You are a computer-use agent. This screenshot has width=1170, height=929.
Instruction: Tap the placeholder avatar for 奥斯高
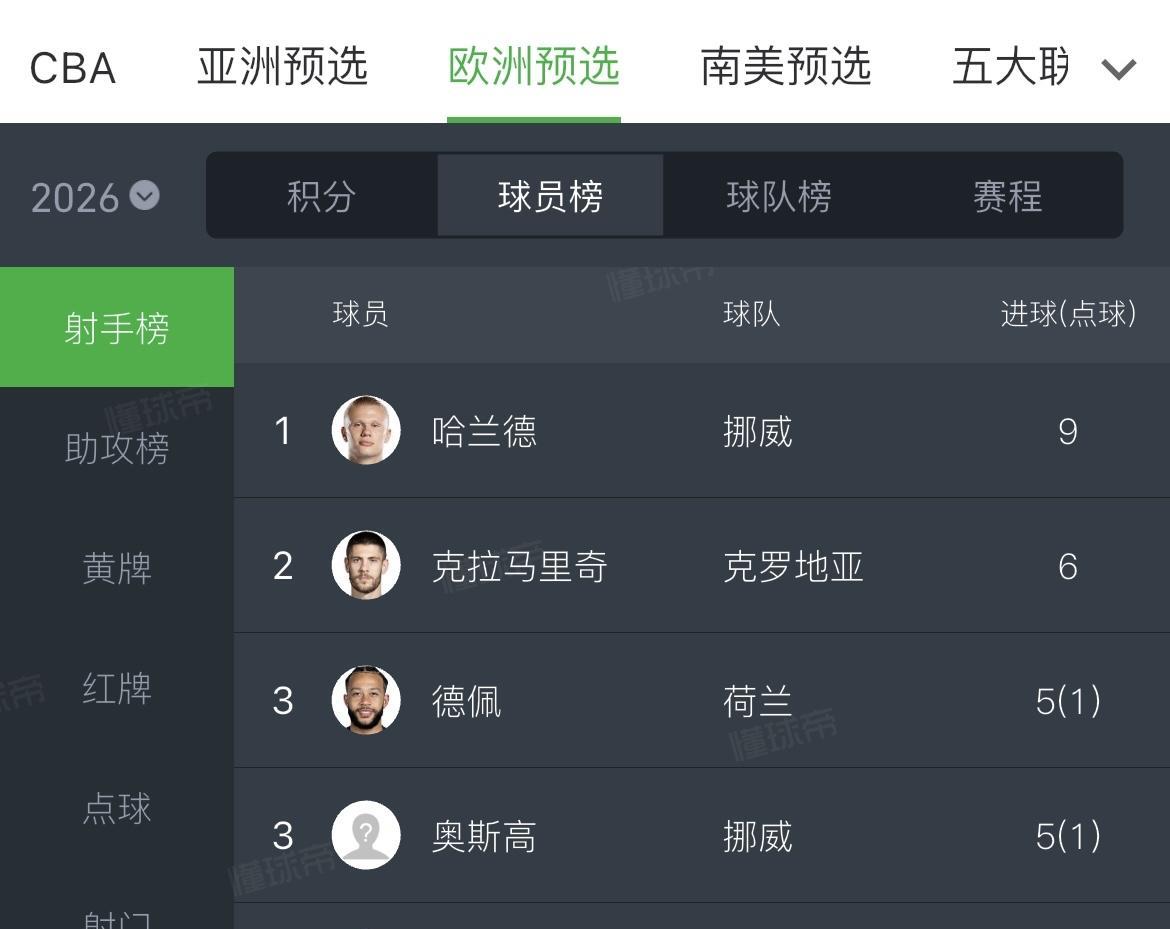pyautogui.click(x=366, y=835)
